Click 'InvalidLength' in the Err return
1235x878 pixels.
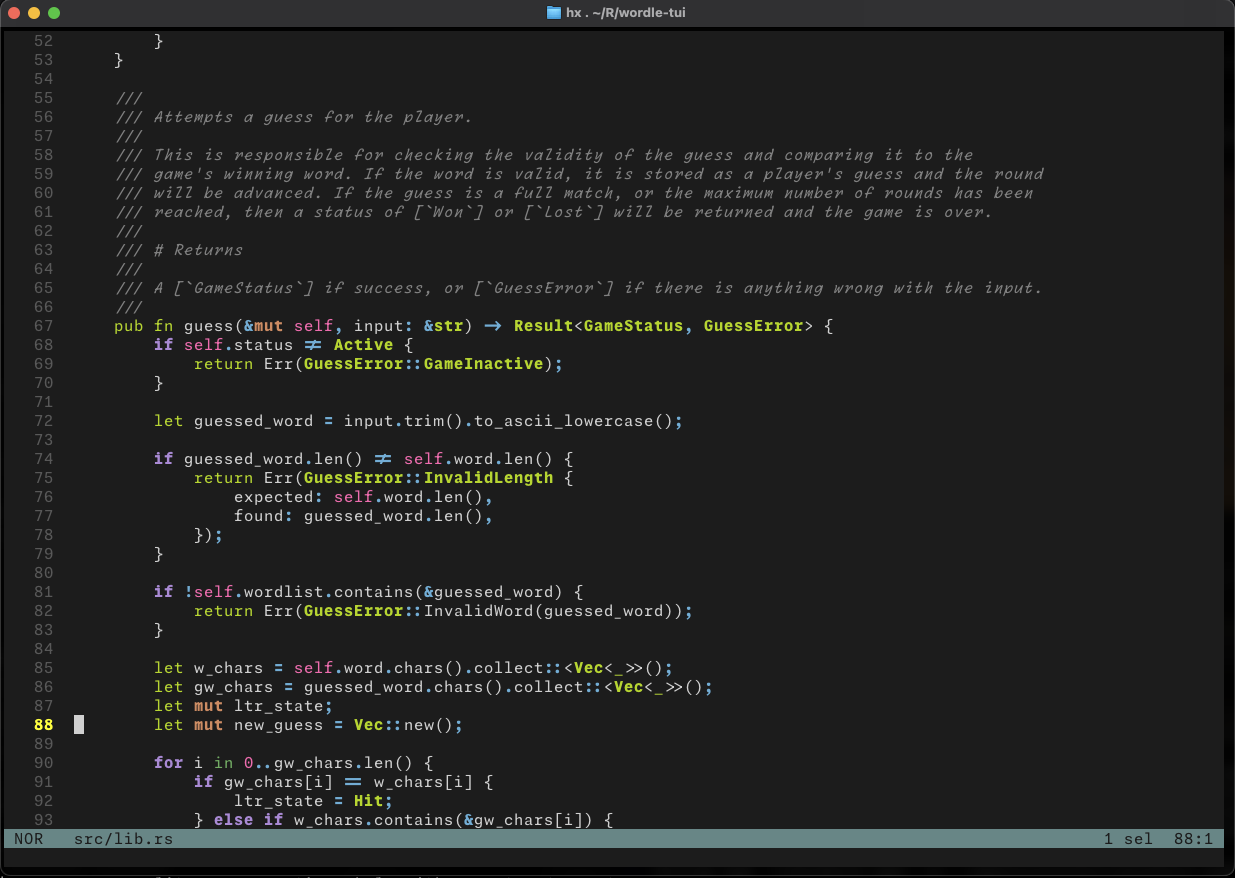[x=488, y=478]
